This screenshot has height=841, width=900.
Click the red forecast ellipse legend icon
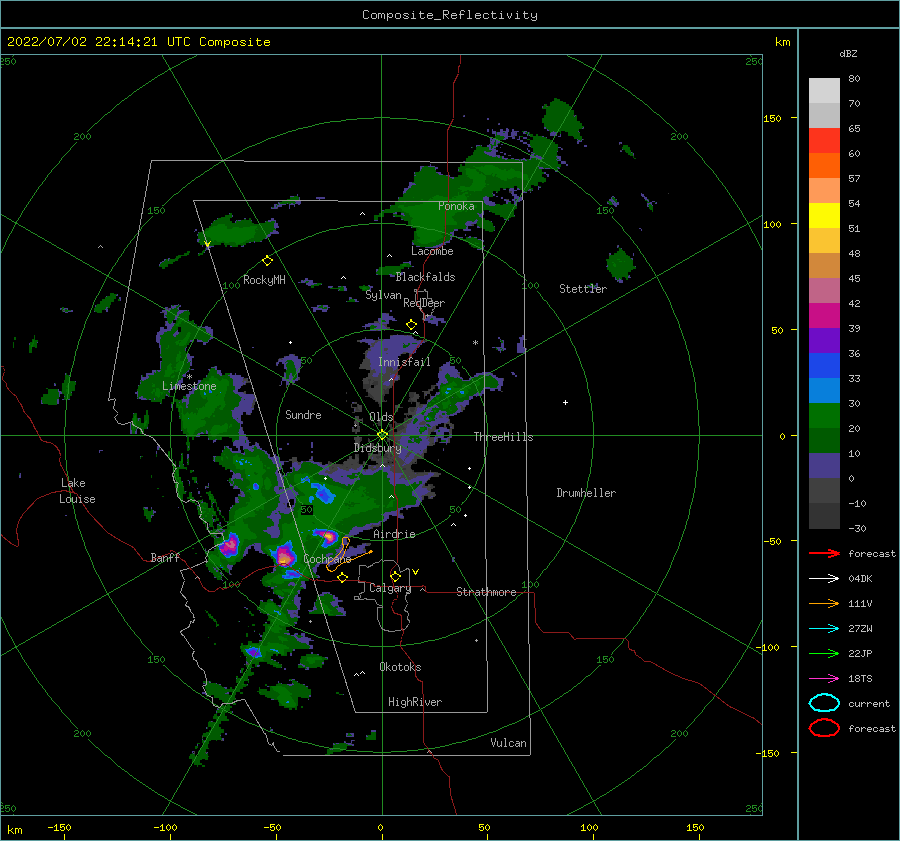pos(824,728)
